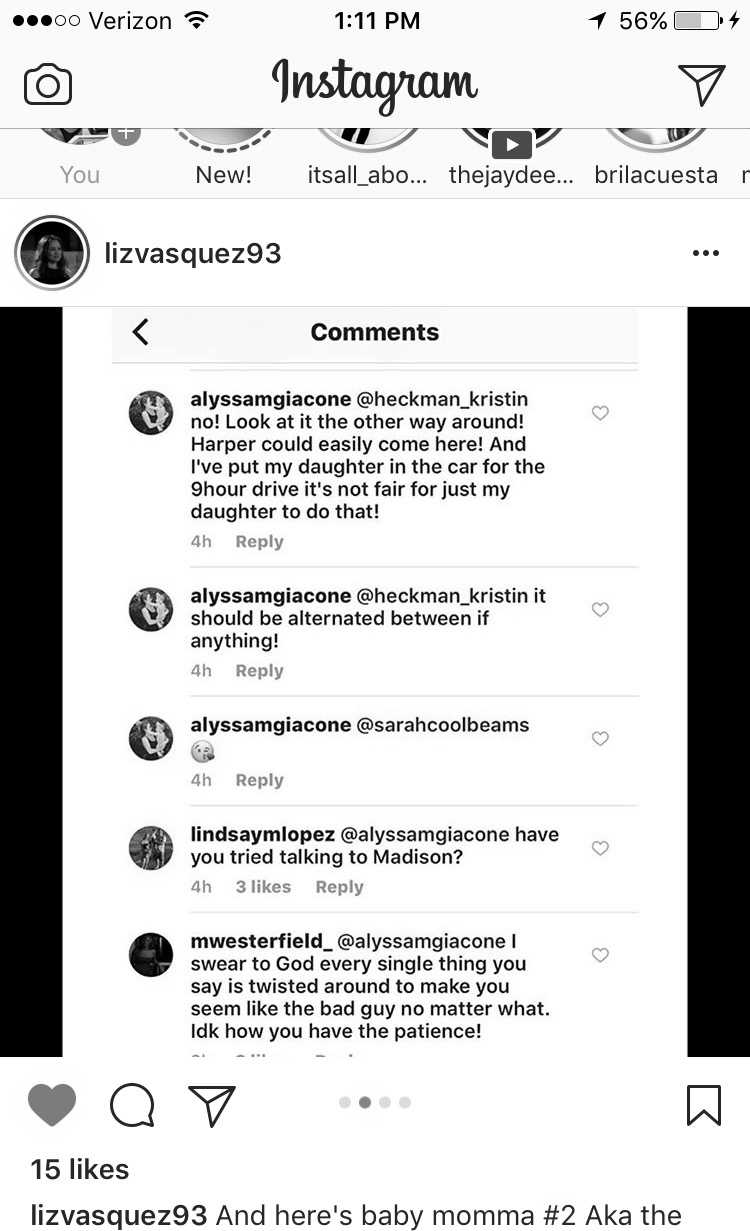Tap Reply under lindsaymlopez comment
The height and width of the screenshot is (1231, 750).
click(339, 887)
